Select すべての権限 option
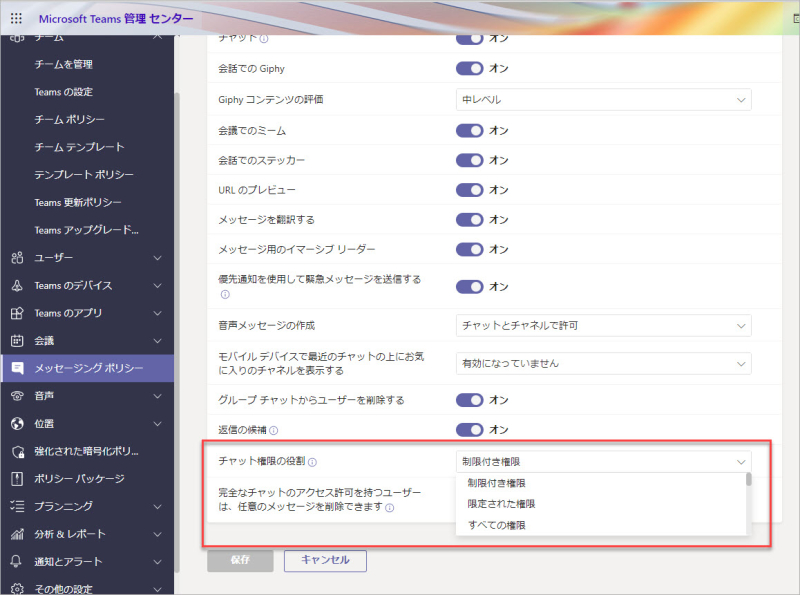The width and height of the screenshot is (800, 595). (x=601, y=525)
